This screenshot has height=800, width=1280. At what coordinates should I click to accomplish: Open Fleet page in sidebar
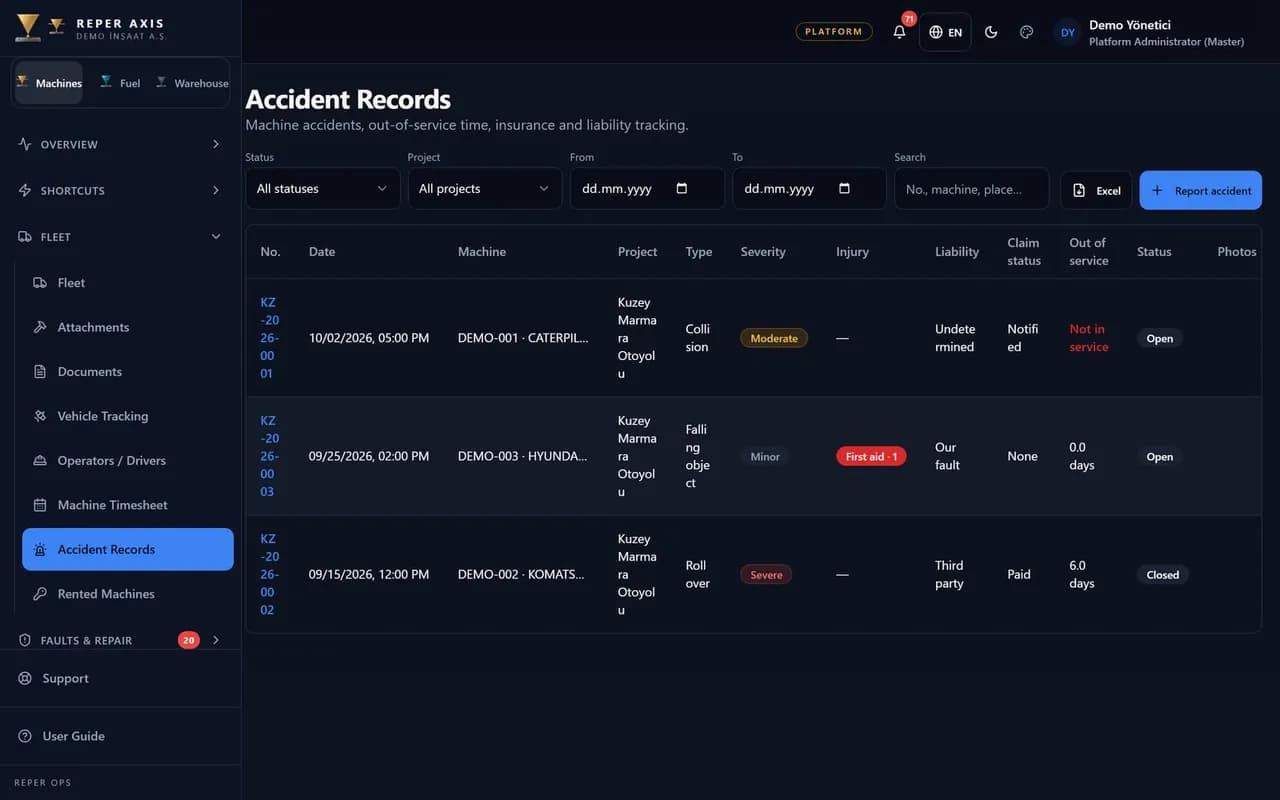(x=128, y=283)
